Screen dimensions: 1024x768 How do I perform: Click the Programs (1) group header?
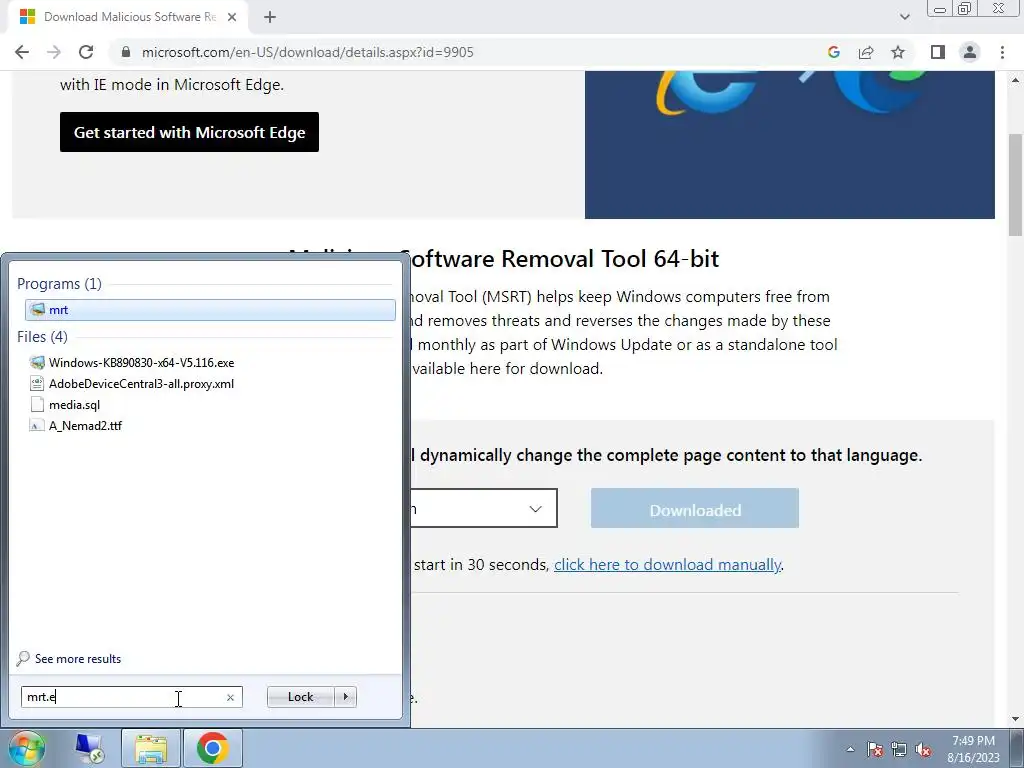click(59, 283)
